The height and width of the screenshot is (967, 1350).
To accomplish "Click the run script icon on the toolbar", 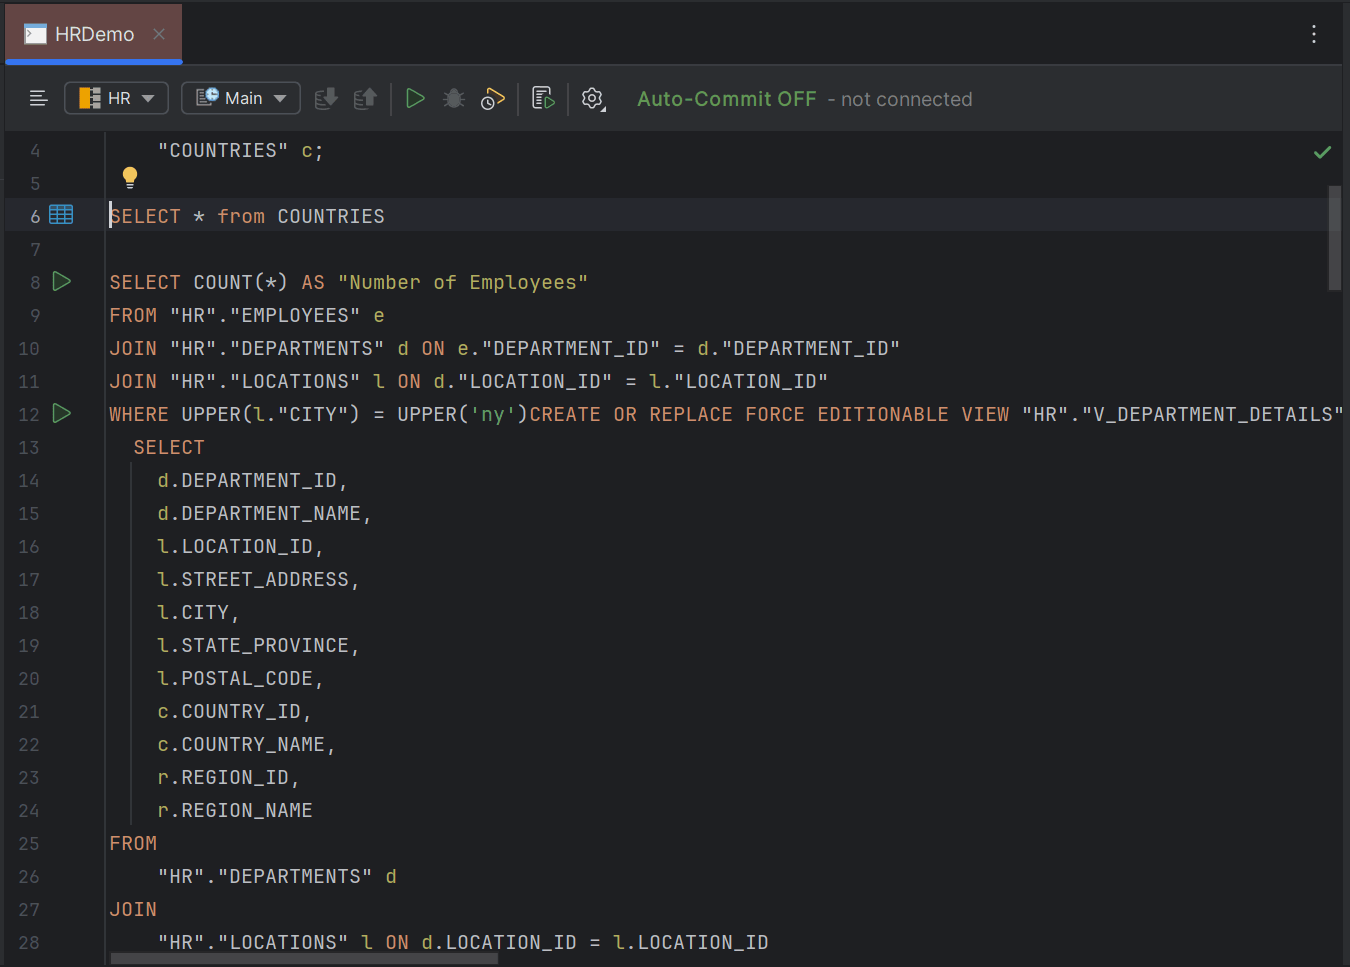I will (x=542, y=98).
